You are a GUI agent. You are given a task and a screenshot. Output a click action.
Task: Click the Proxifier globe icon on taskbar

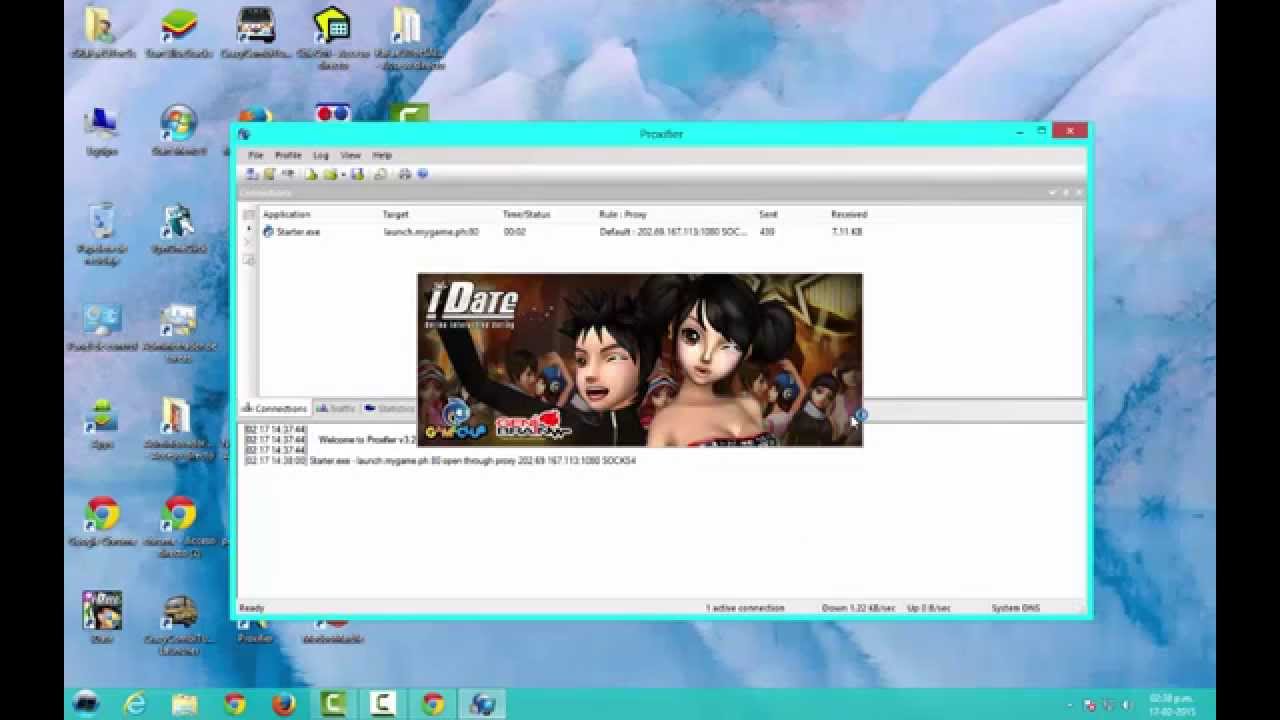482,704
